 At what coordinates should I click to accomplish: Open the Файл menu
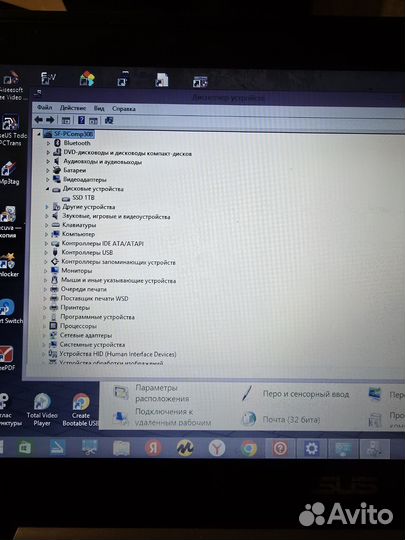point(44,107)
